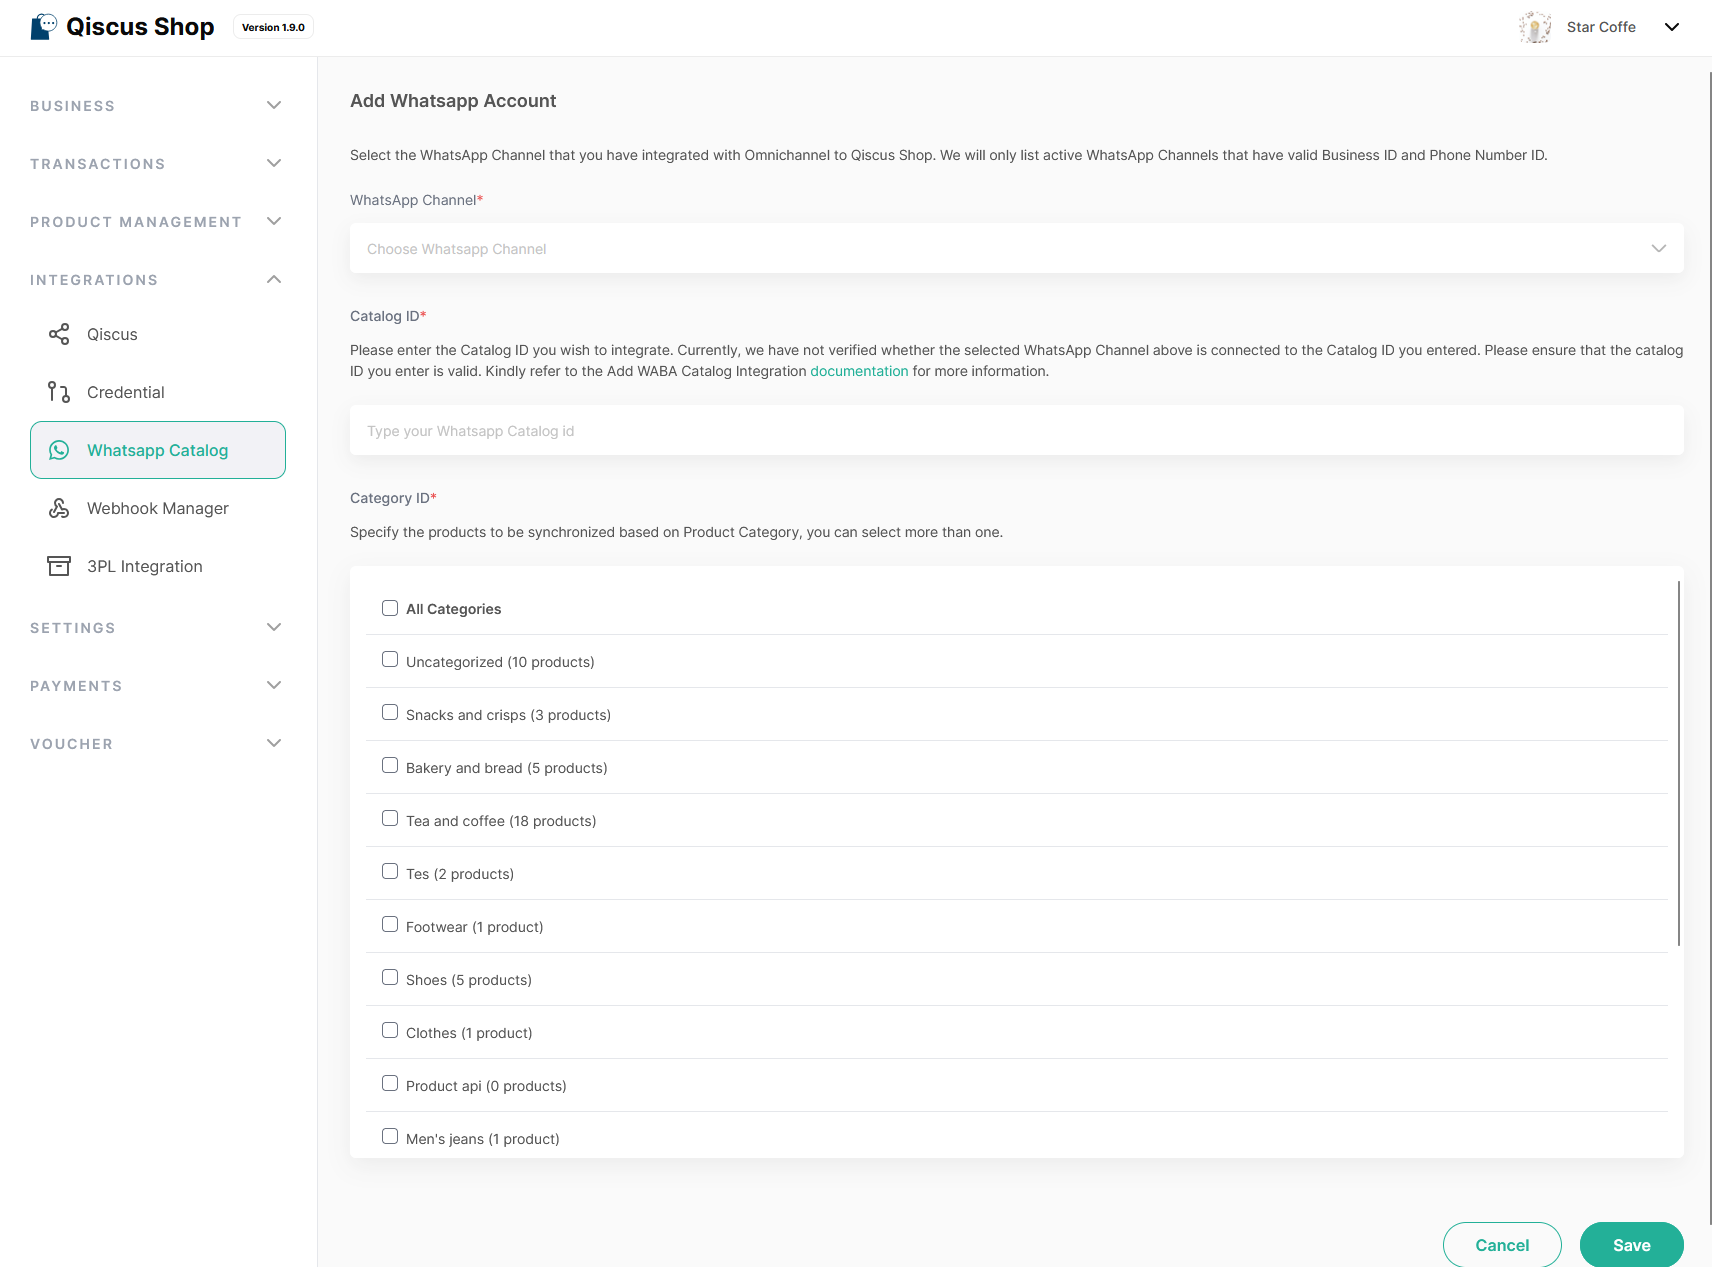
Task: Focus the Whatsapp Catalog id field
Action: tap(1016, 431)
